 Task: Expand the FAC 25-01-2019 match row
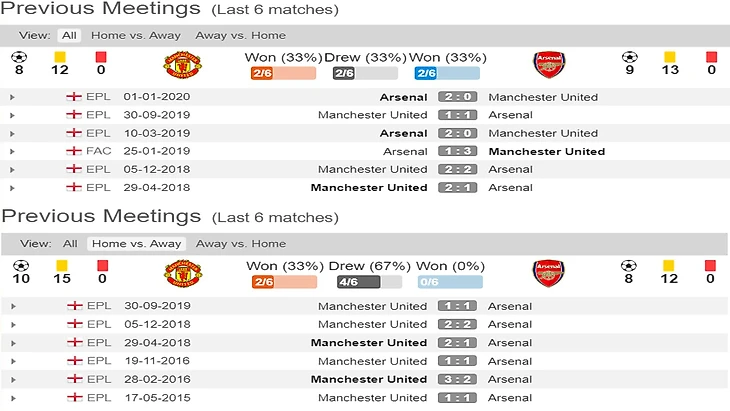(x=12, y=151)
